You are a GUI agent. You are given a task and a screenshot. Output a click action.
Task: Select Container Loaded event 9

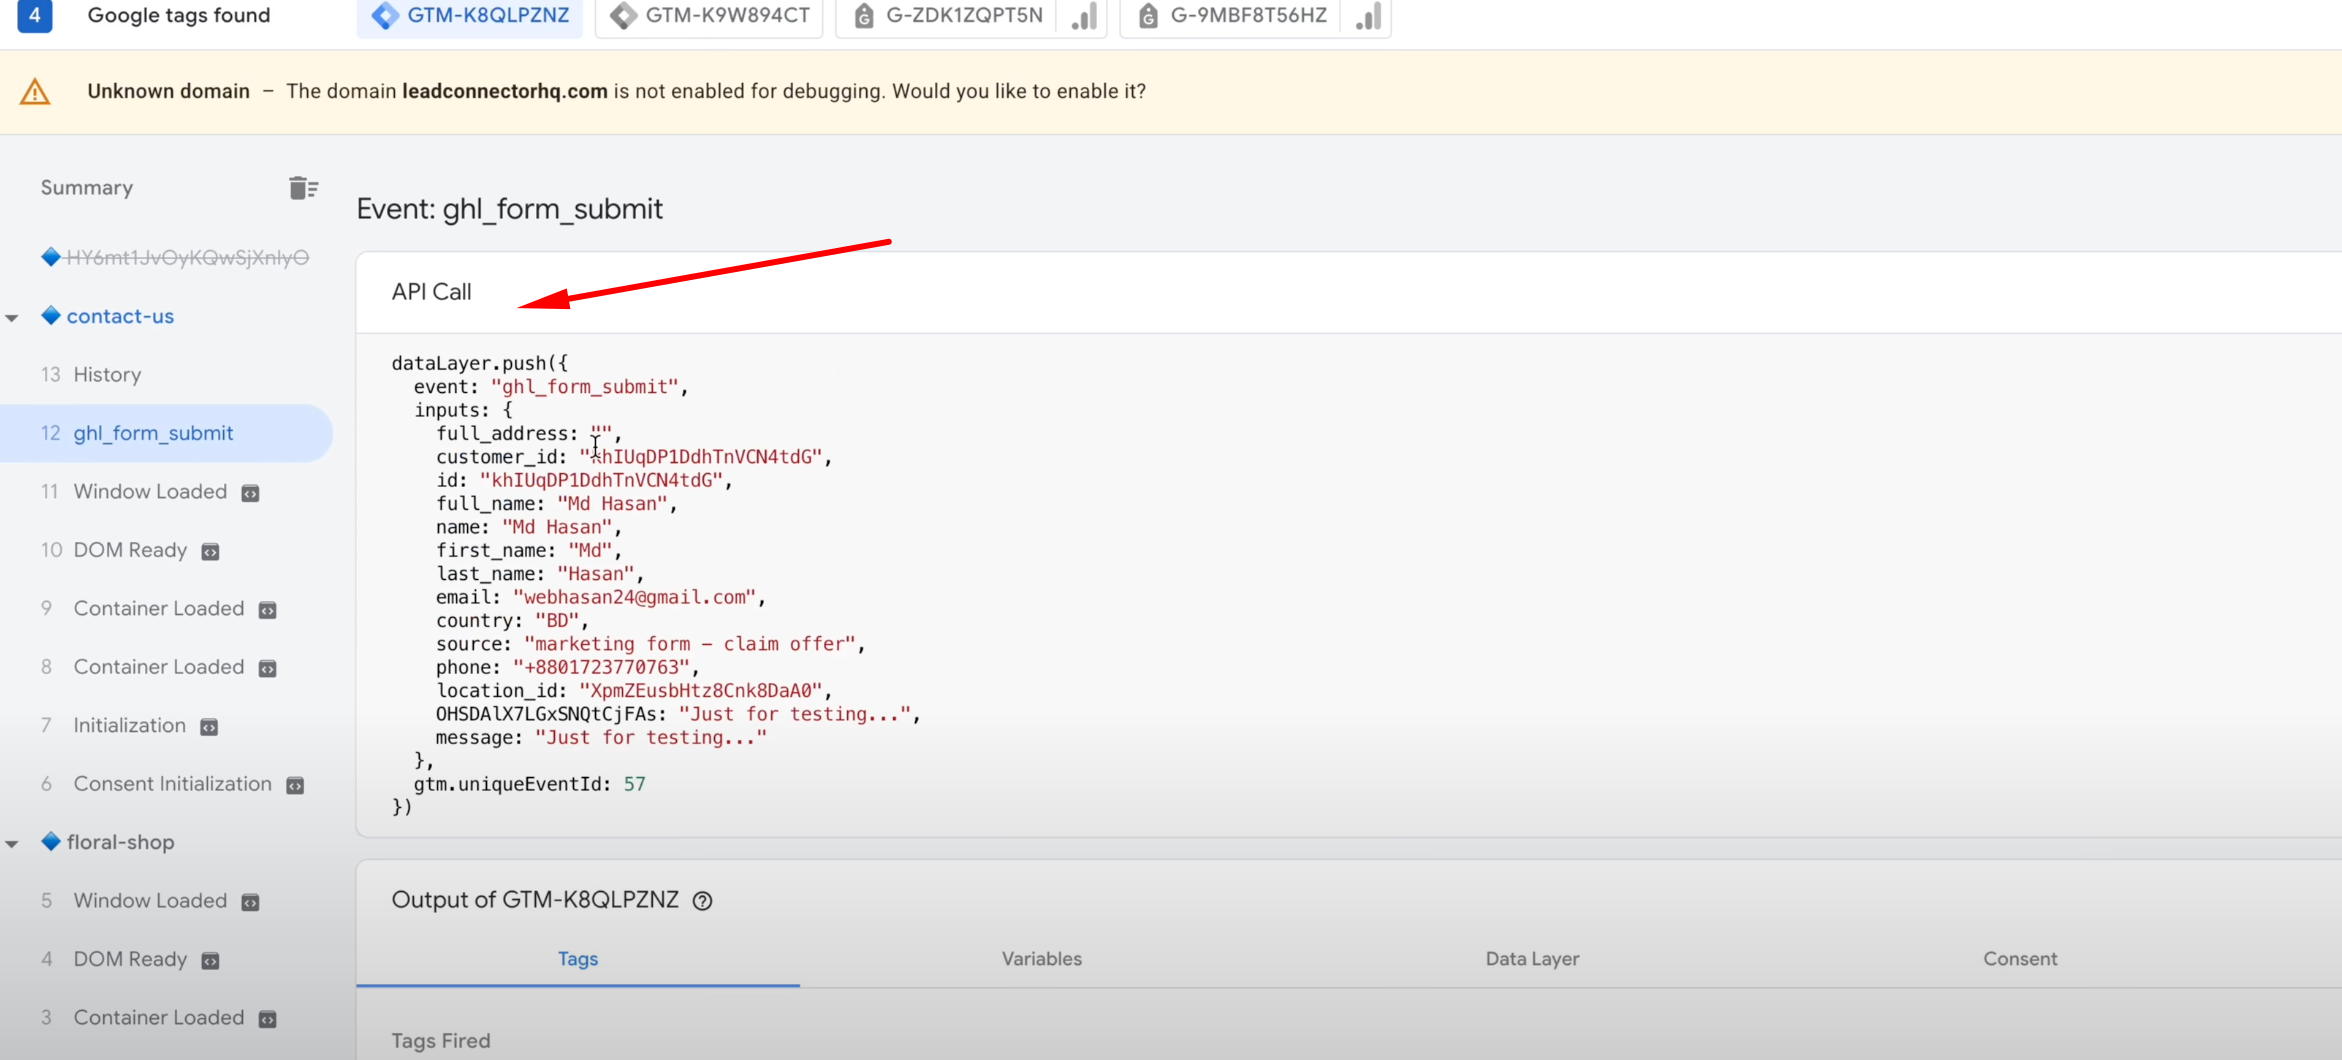click(158, 608)
